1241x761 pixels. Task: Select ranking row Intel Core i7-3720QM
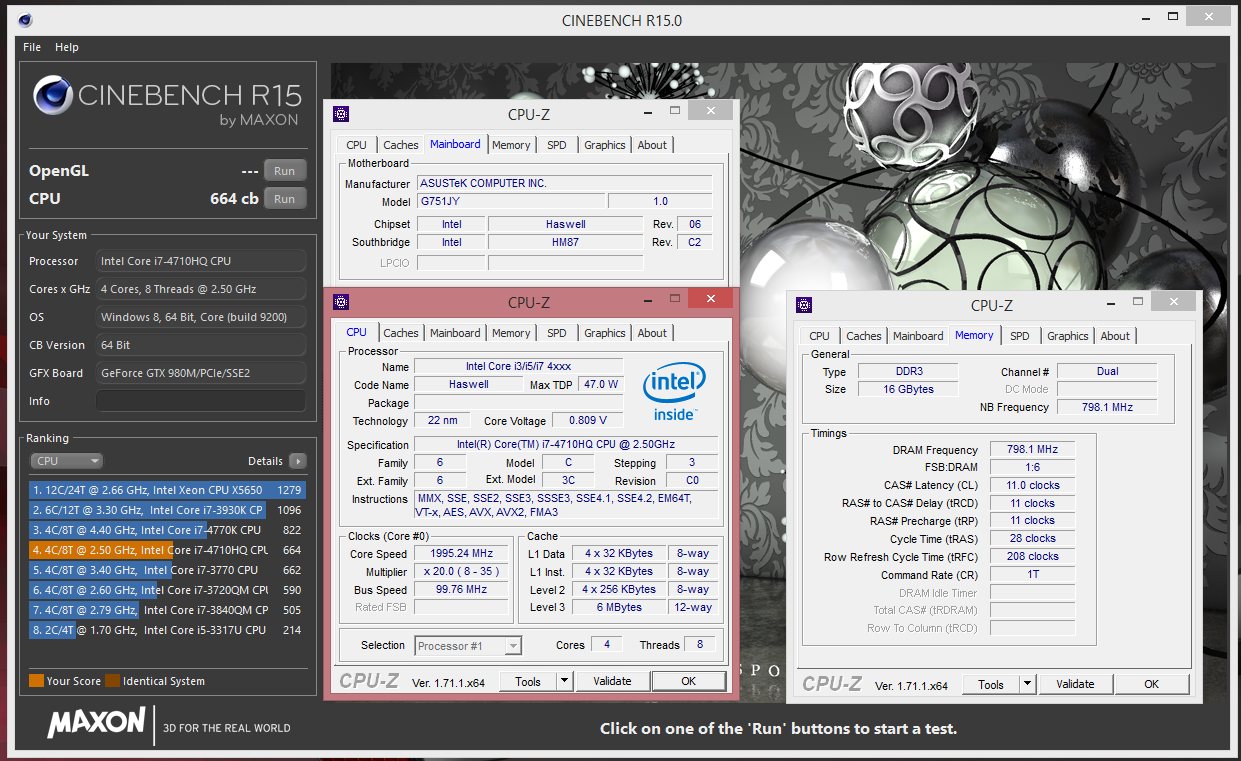click(167, 590)
